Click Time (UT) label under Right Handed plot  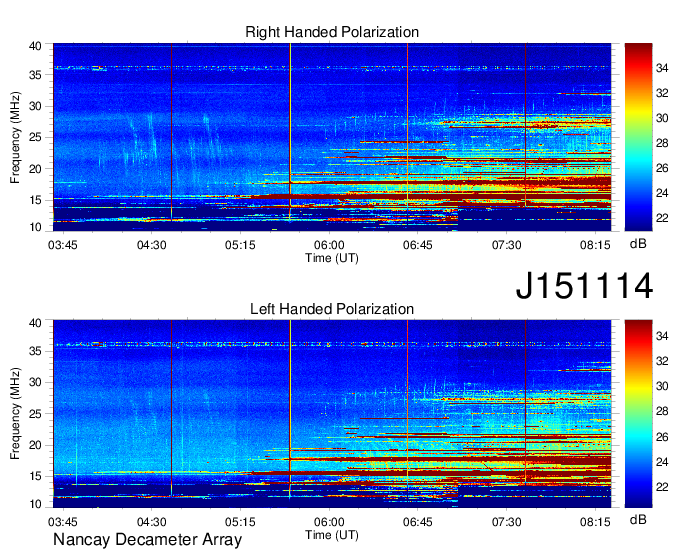pos(332,258)
